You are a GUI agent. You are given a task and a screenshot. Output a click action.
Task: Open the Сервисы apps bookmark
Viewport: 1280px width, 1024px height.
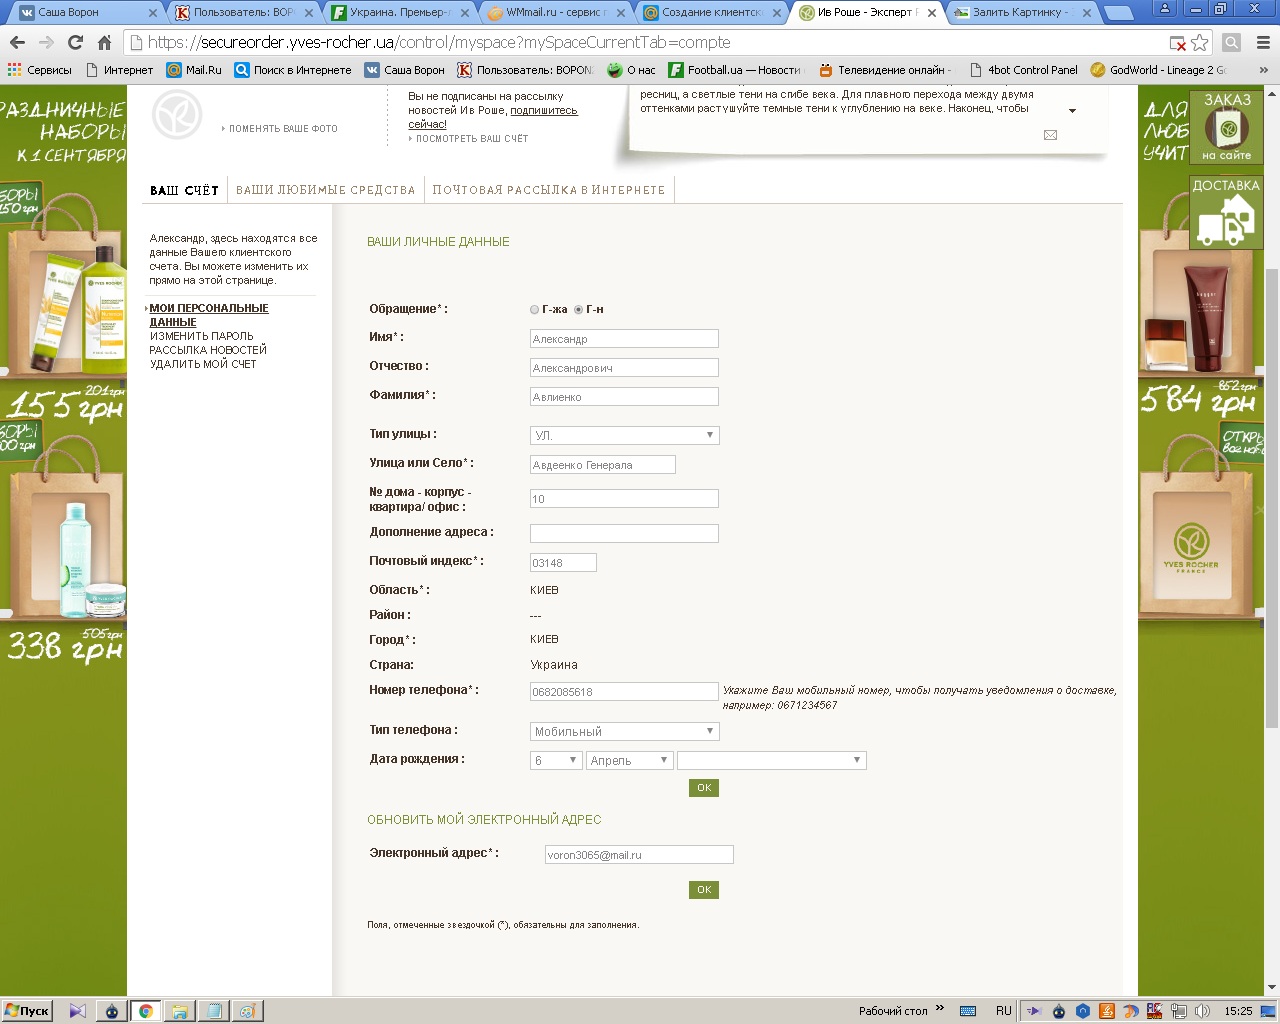tap(40, 70)
